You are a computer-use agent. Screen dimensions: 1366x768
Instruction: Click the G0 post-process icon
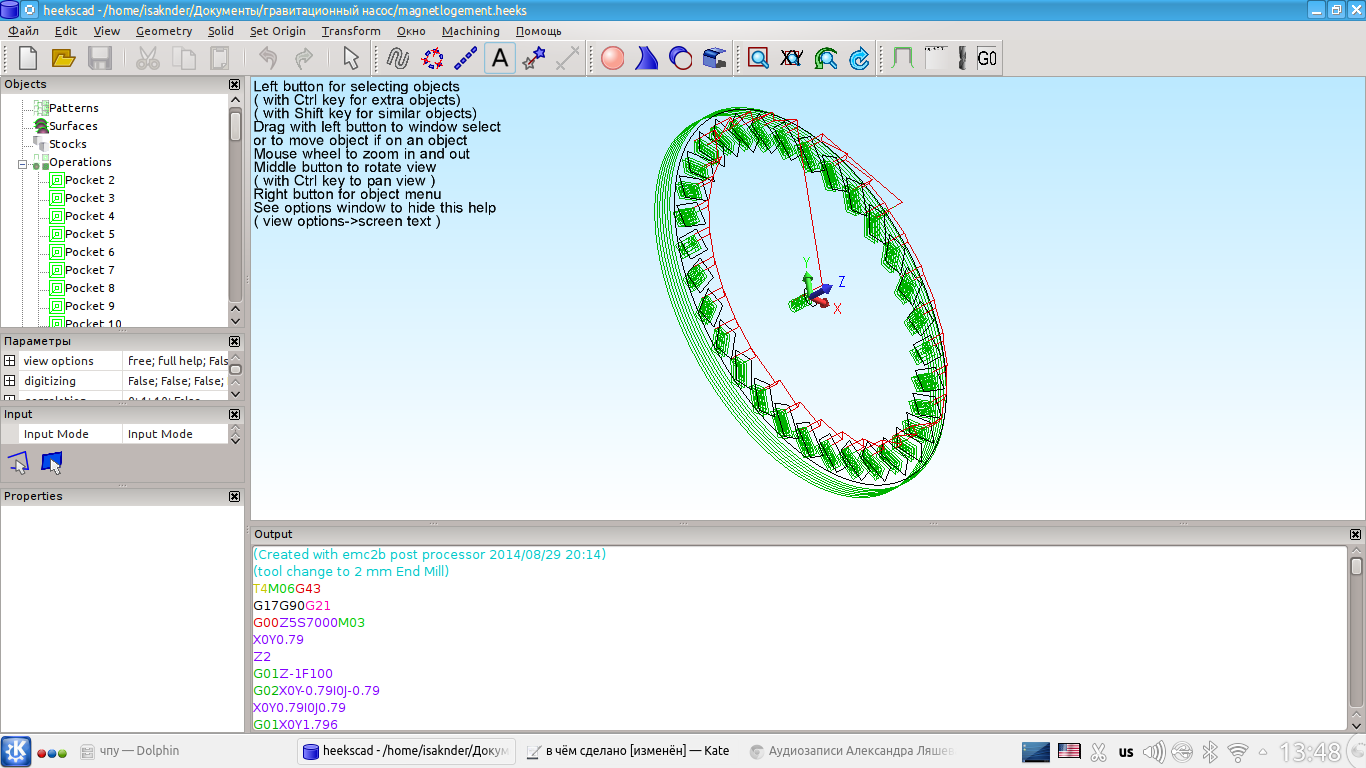[x=987, y=58]
